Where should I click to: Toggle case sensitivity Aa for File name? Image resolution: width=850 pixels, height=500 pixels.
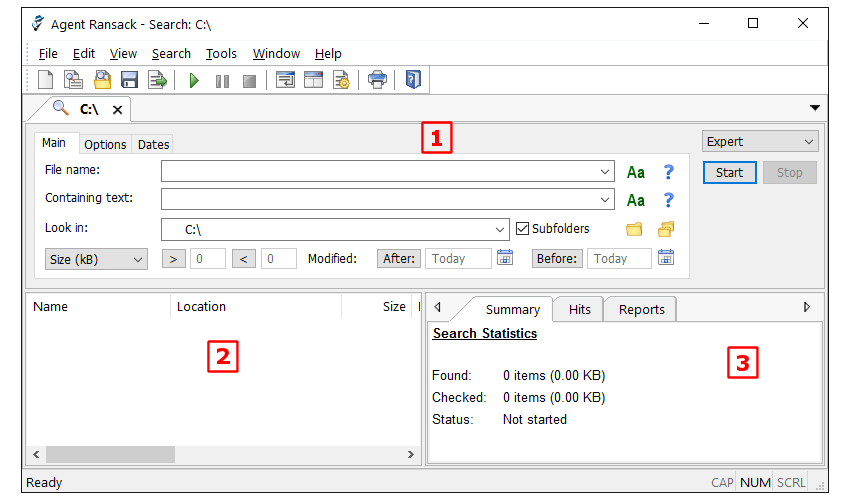tap(636, 172)
